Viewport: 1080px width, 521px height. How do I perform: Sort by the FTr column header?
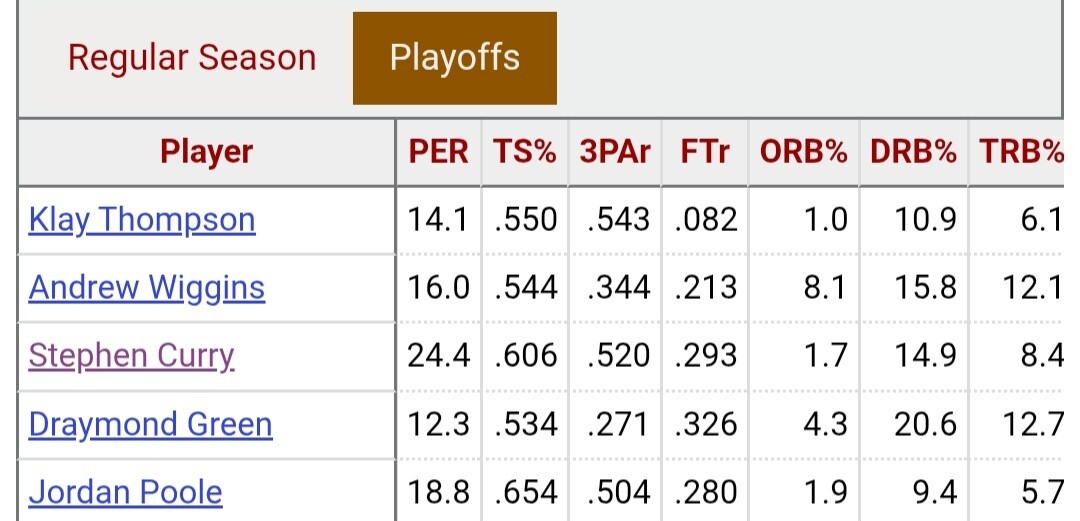coord(705,152)
